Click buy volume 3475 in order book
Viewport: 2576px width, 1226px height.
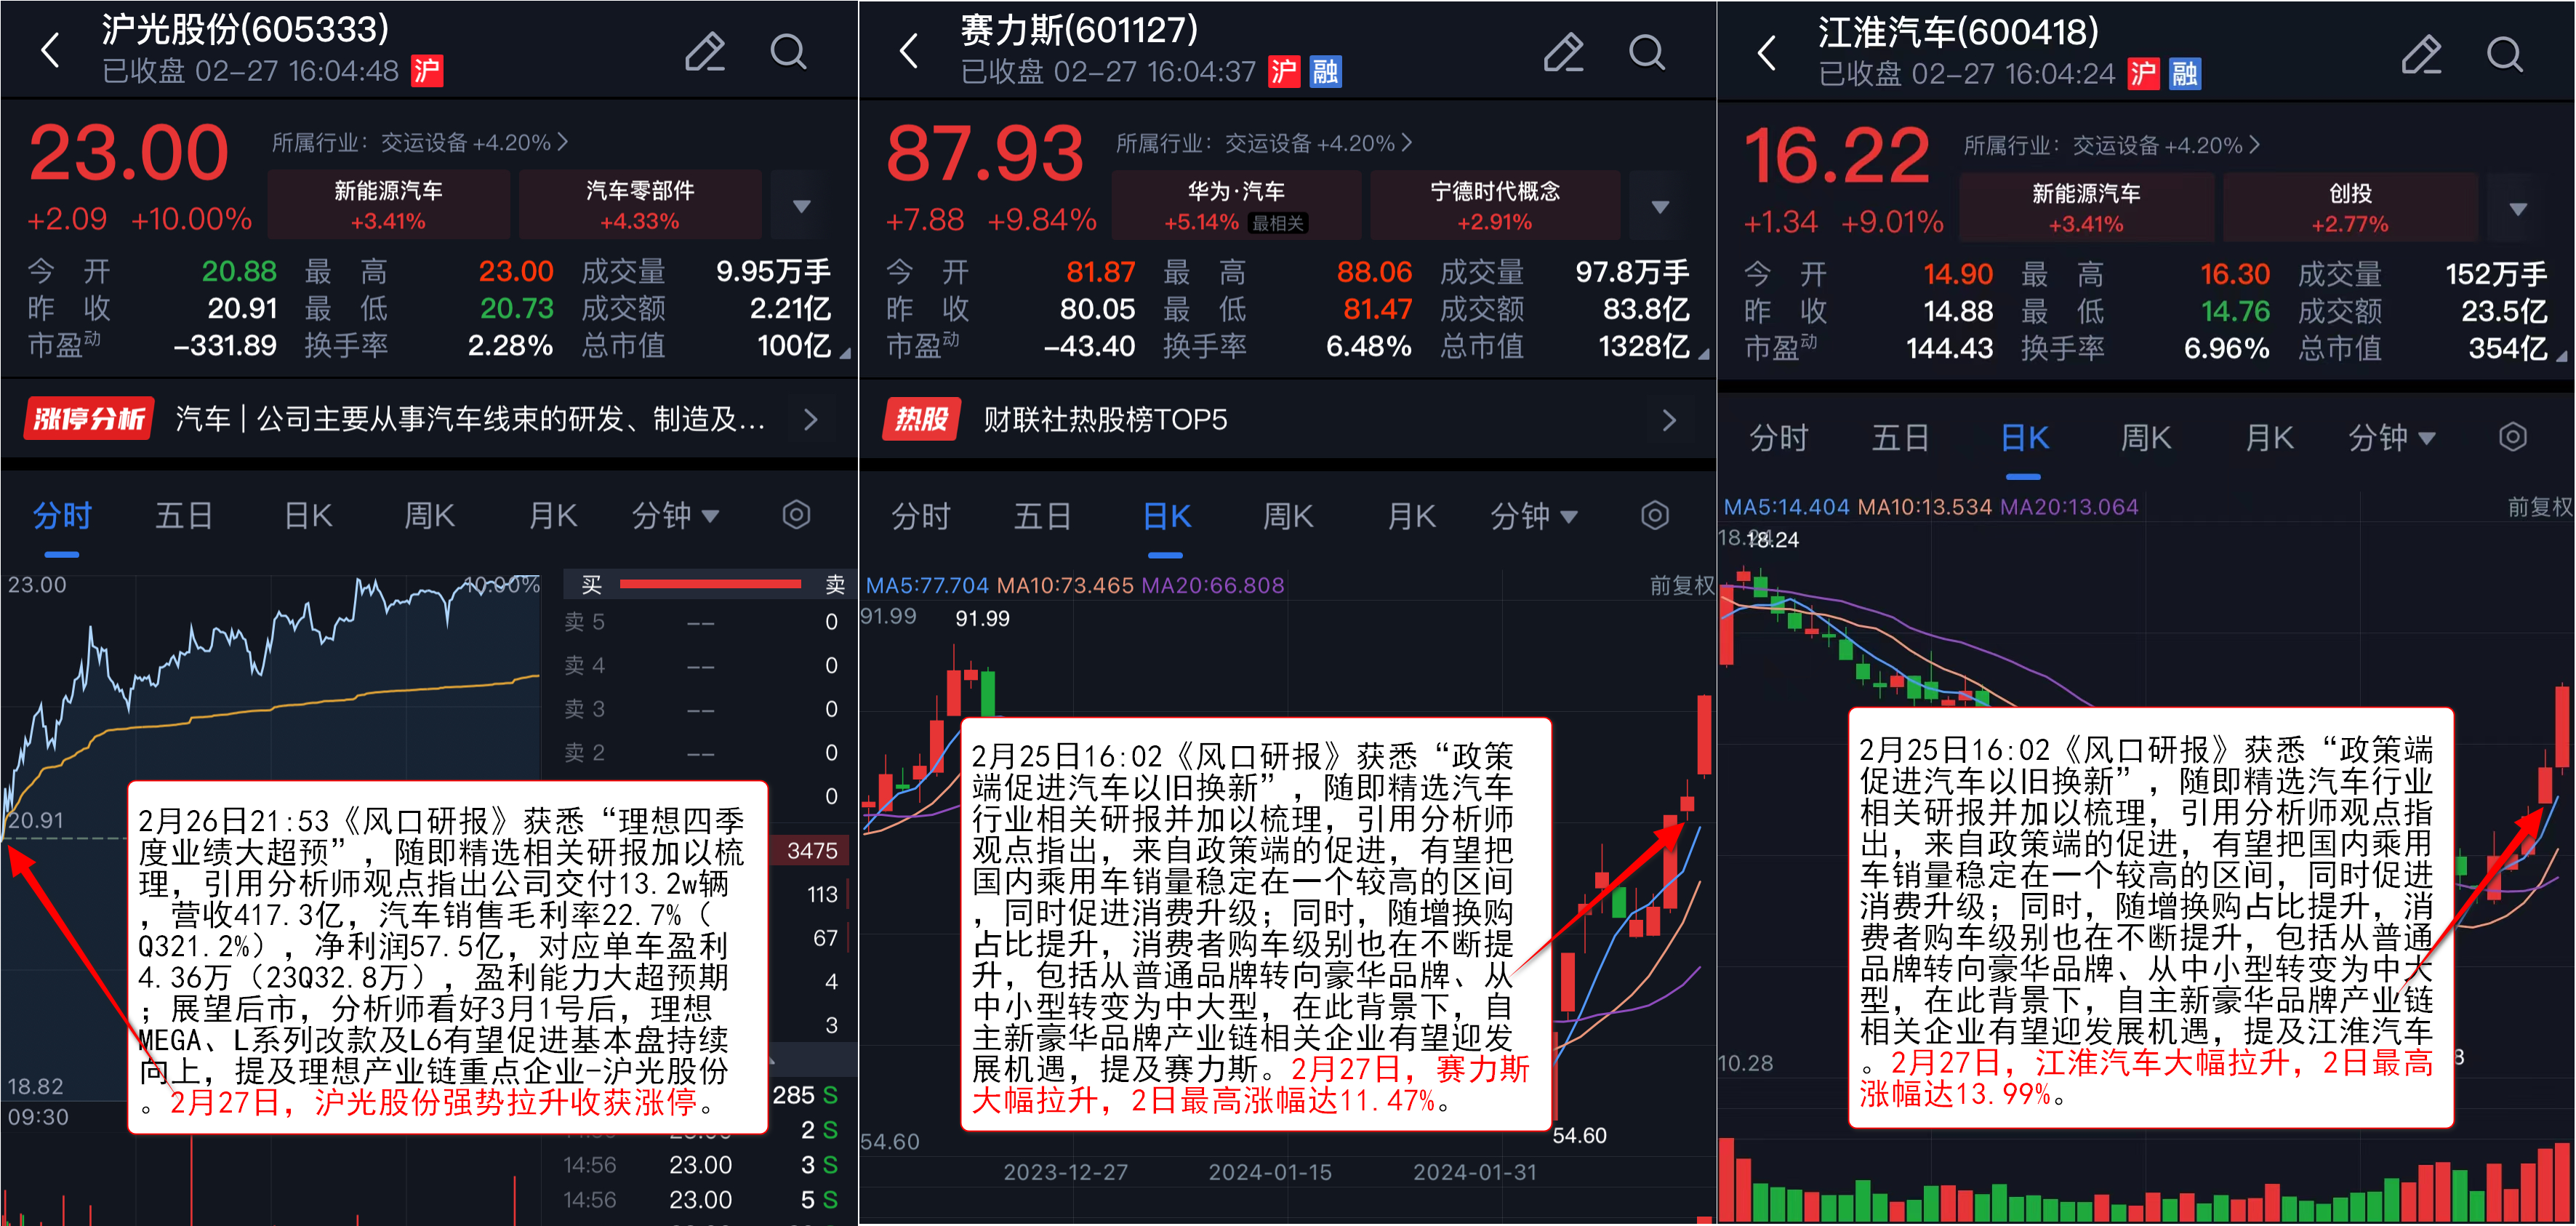pyautogui.click(x=812, y=850)
